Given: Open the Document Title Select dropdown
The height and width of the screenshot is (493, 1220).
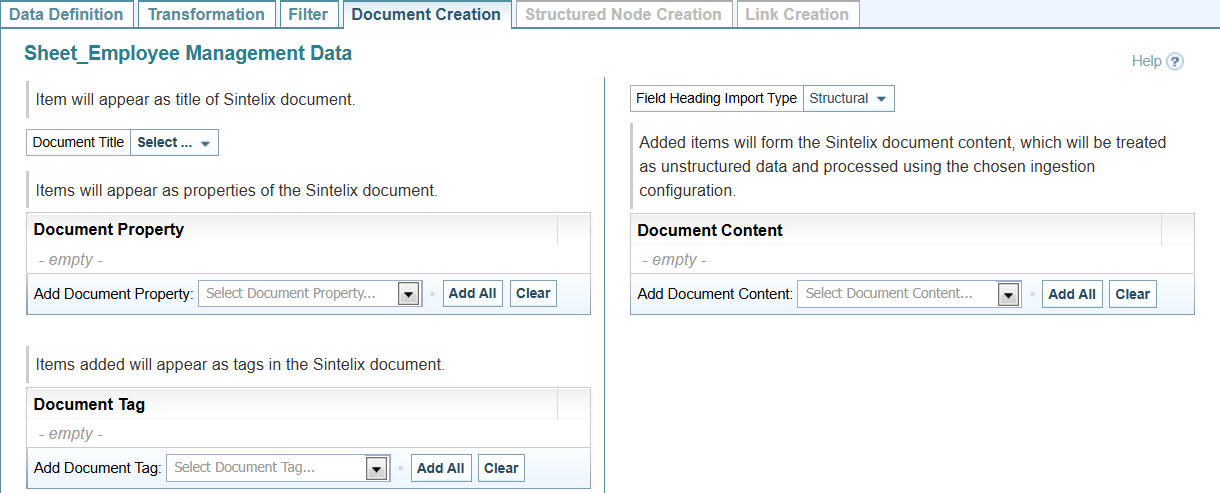Looking at the screenshot, I should pos(174,143).
